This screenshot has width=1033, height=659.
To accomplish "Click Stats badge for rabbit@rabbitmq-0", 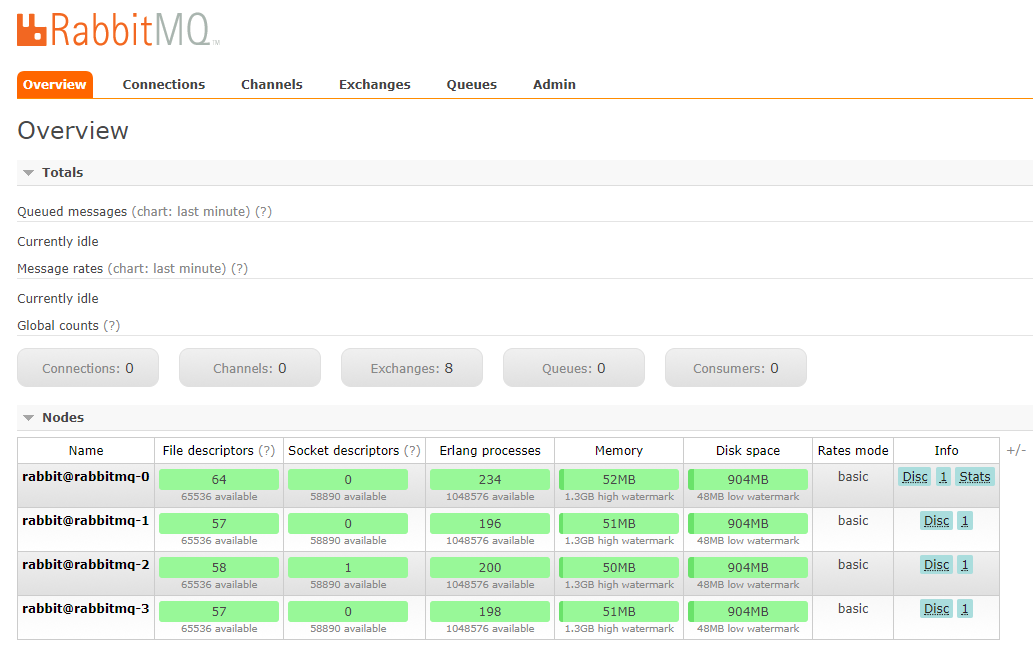I will point(974,476).
